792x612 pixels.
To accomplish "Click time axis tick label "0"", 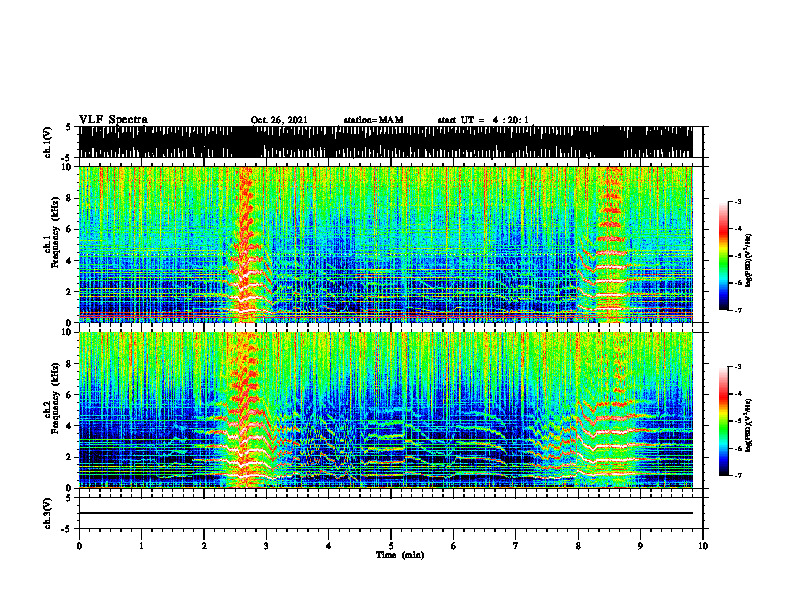I will coord(79,546).
